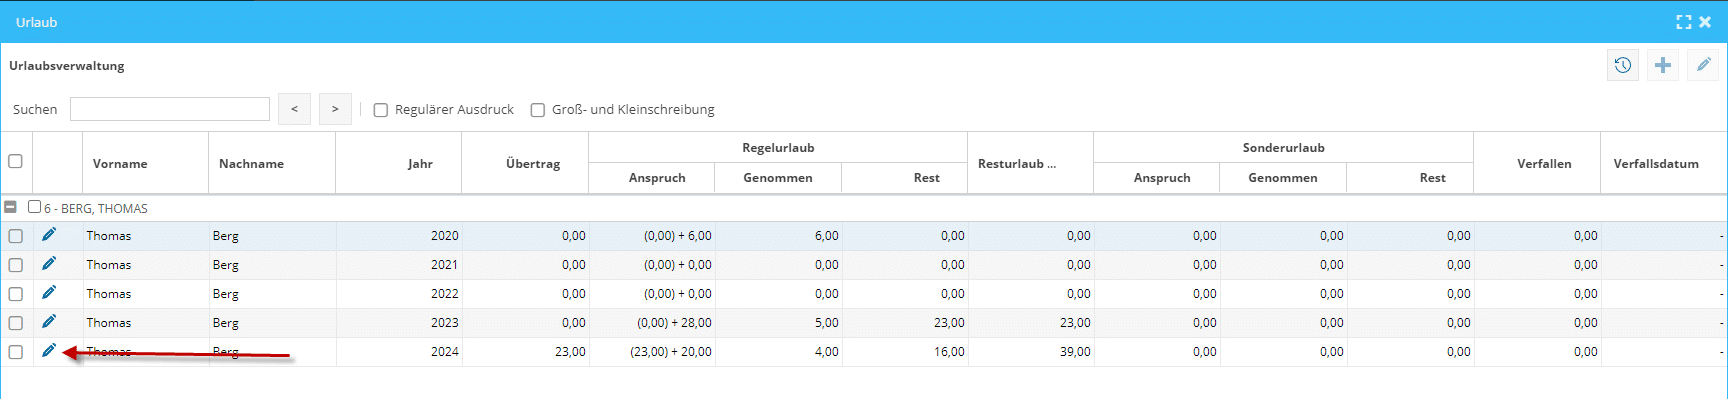The image size is (1728, 399).
Task: Edit the 2023 row with pencil icon
Action: (x=48, y=322)
